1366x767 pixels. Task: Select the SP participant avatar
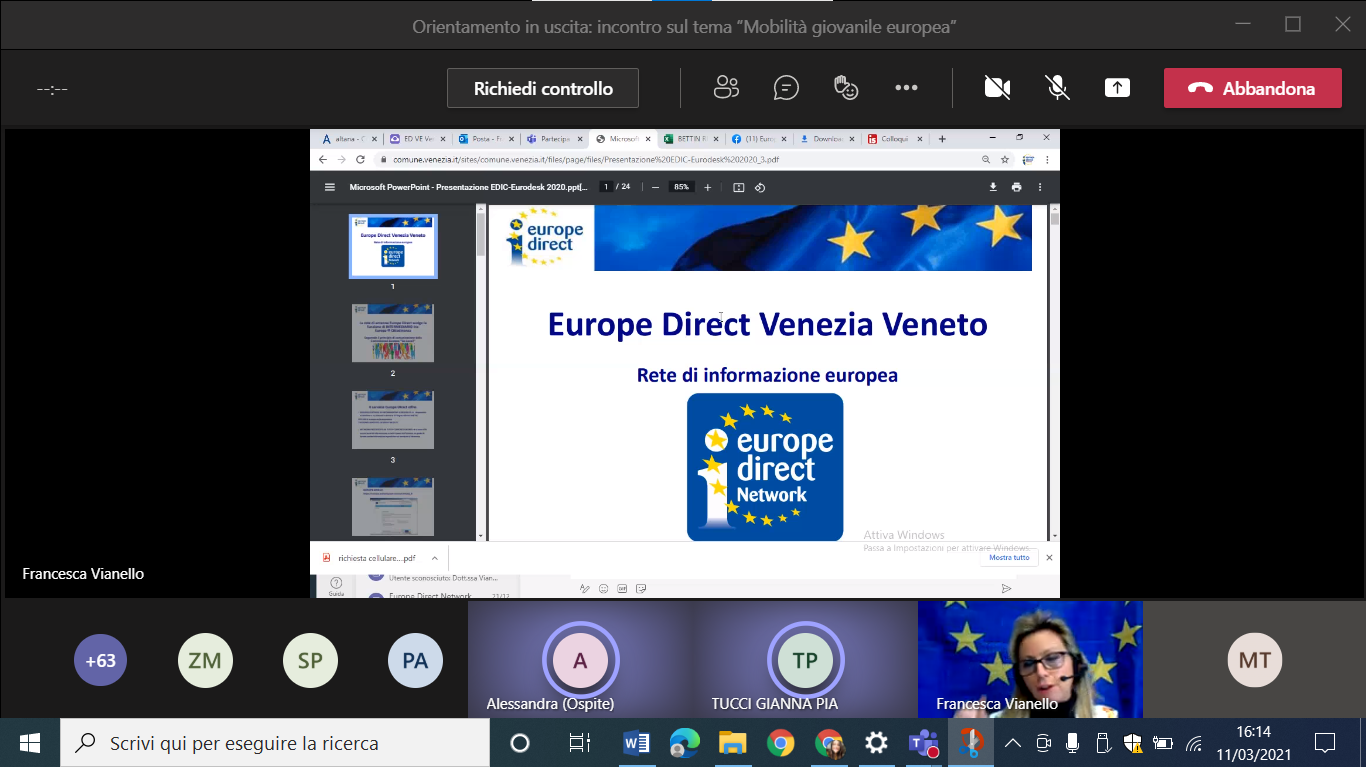coord(310,660)
